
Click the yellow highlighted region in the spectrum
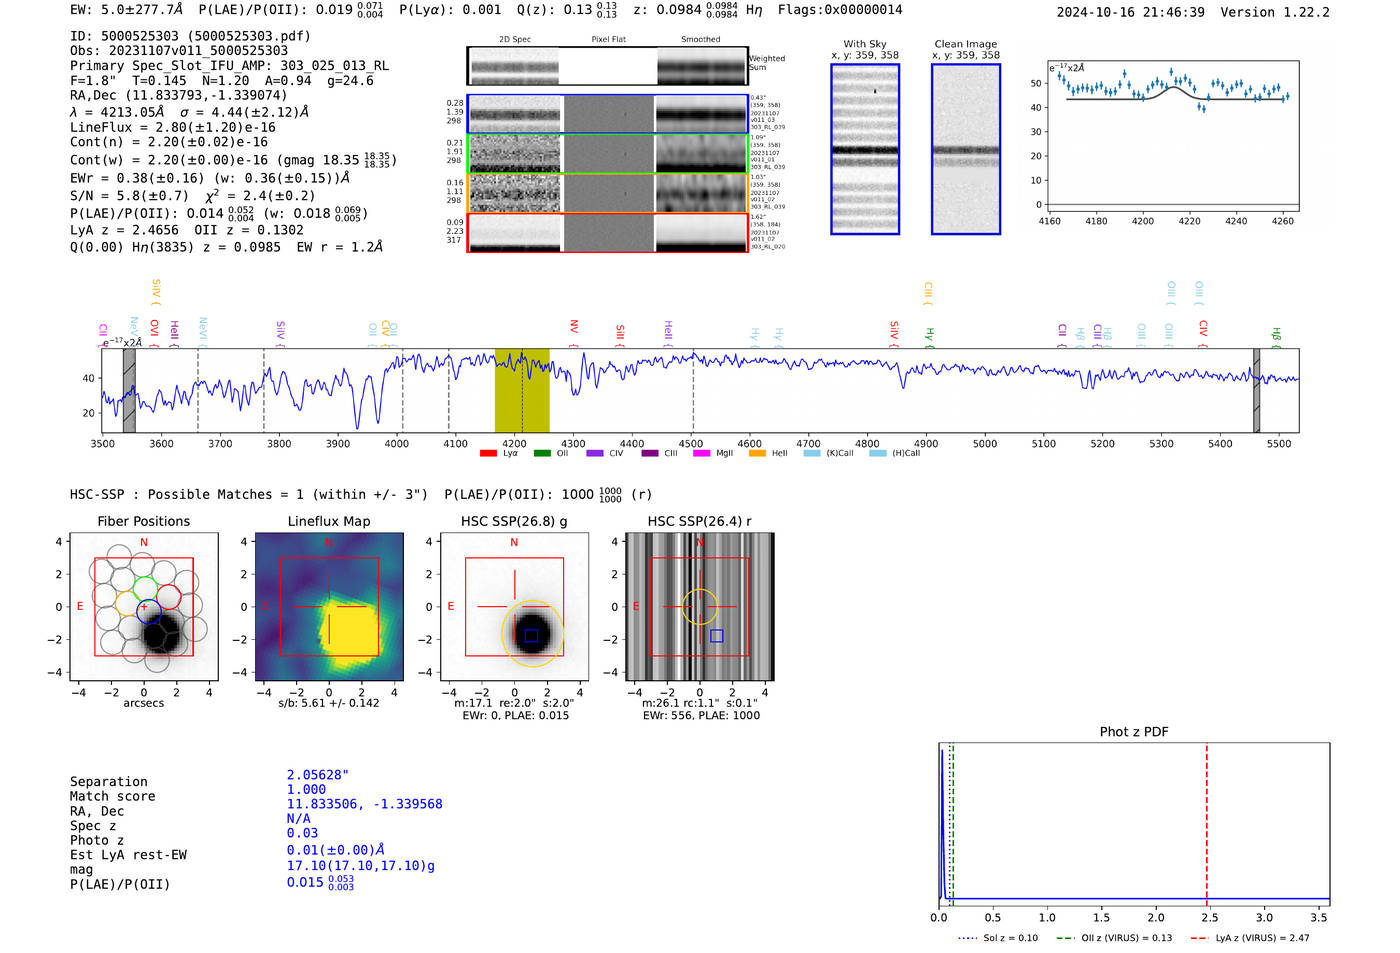pyautogui.click(x=522, y=391)
